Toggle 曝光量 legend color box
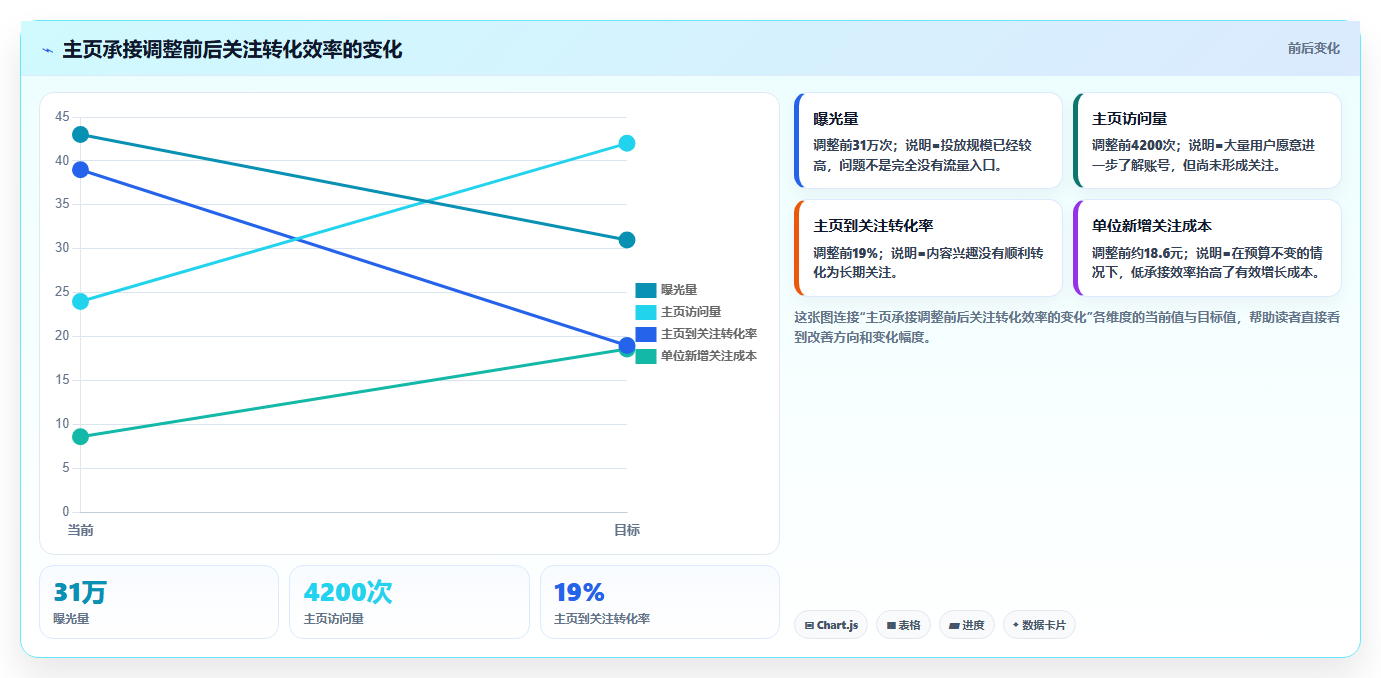 pyautogui.click(x=646, y=290)
